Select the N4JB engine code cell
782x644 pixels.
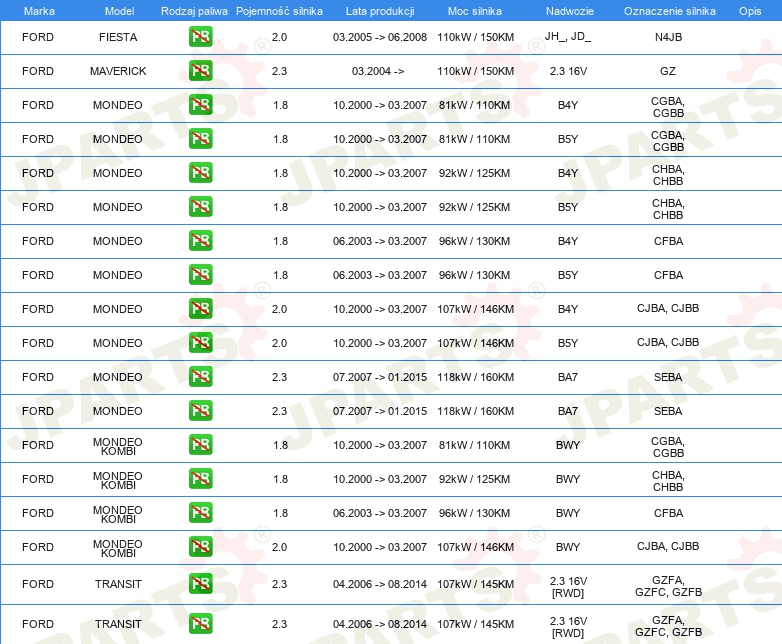[x=668, y=37]
